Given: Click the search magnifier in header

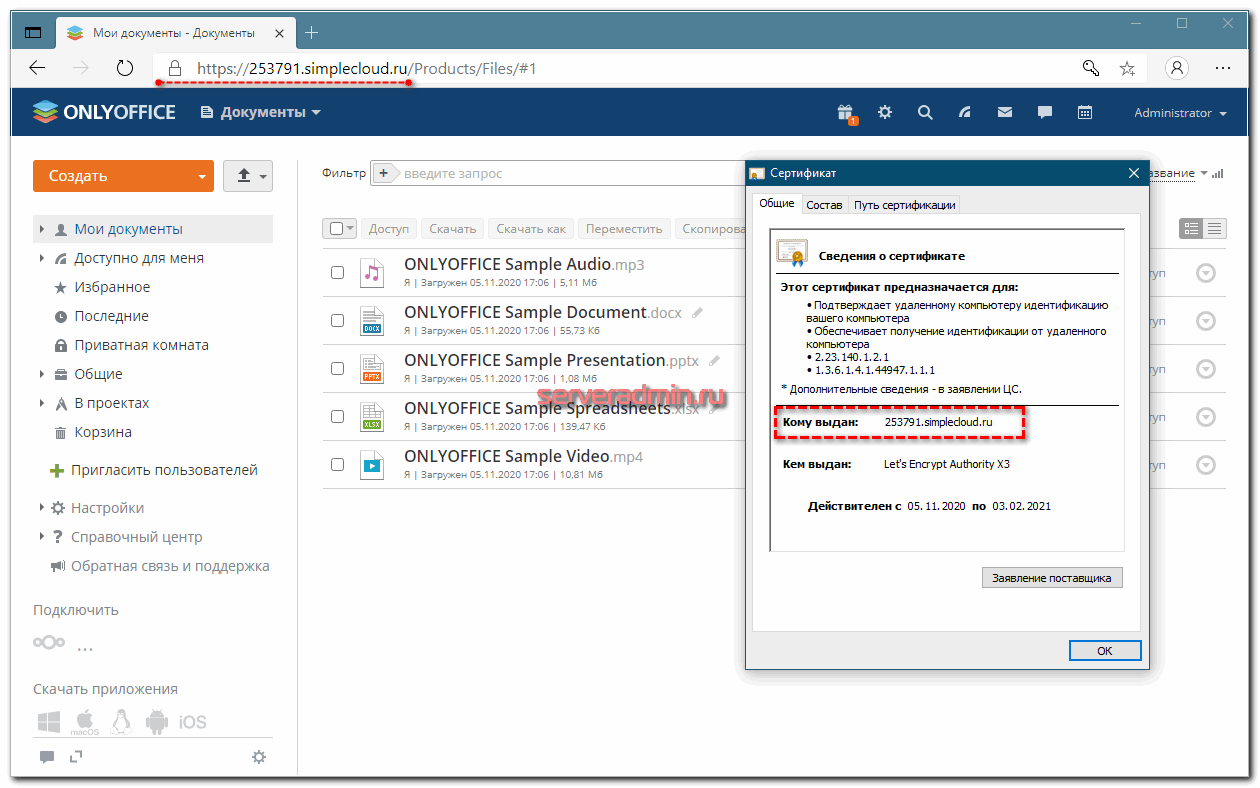Looking at the screenshot, I should click(x=925, y=112).
